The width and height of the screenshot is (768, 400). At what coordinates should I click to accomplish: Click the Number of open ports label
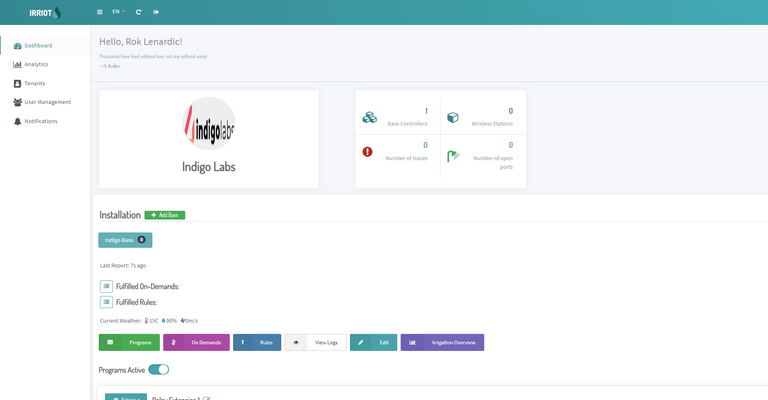(x=493, y=163)
